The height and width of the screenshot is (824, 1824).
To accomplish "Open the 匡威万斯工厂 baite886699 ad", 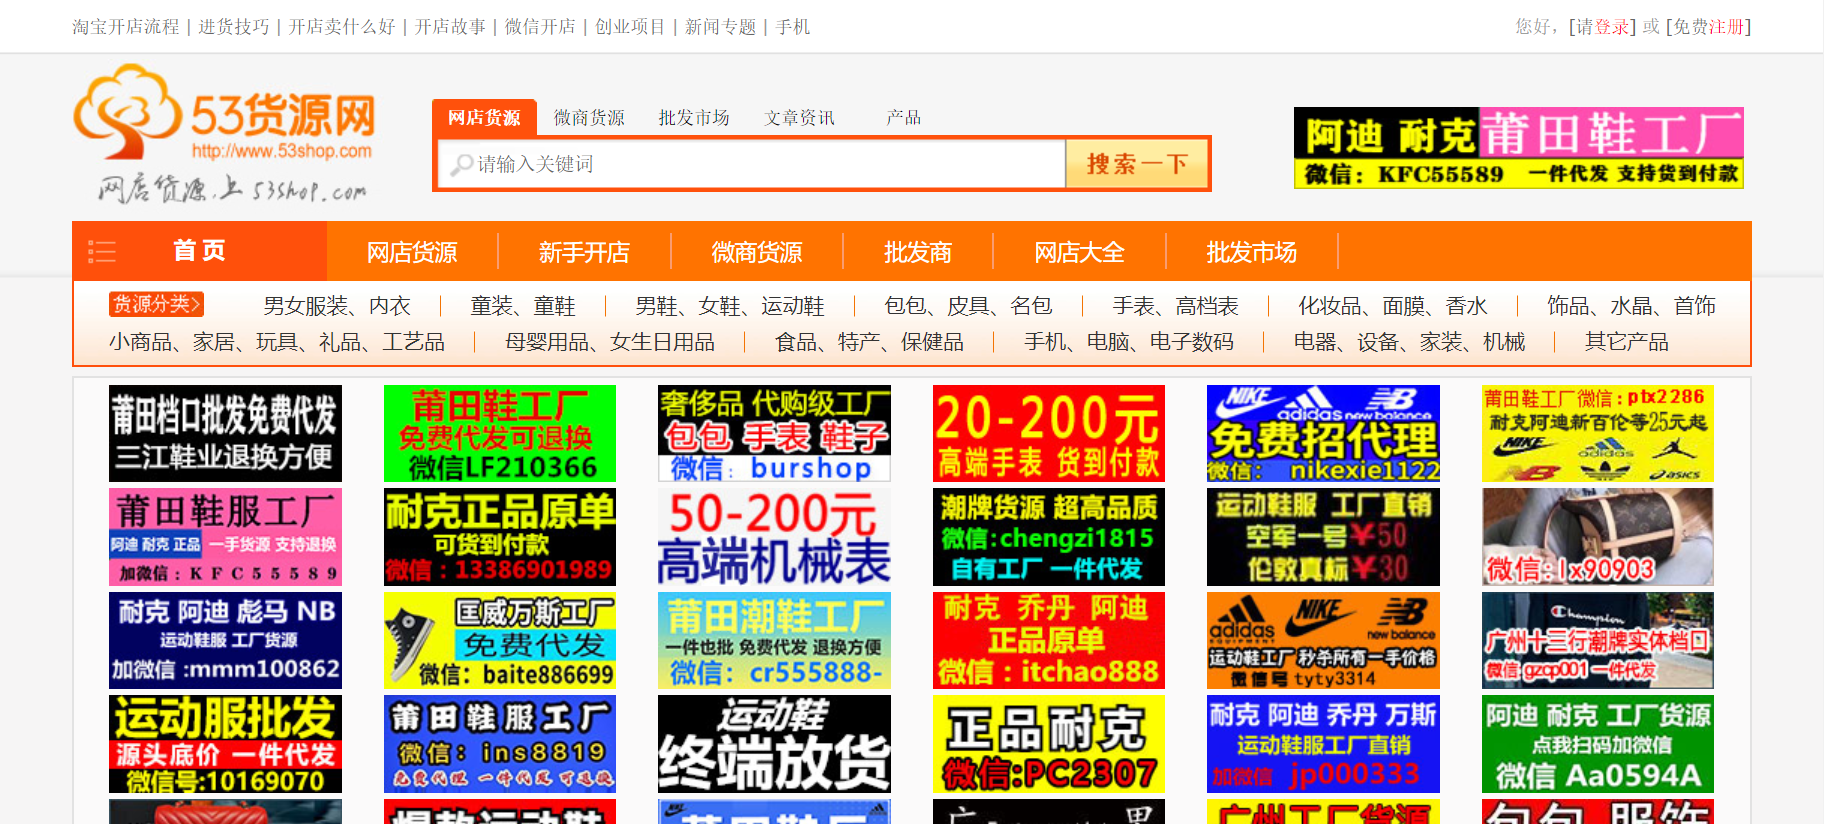I will [500, 640].
